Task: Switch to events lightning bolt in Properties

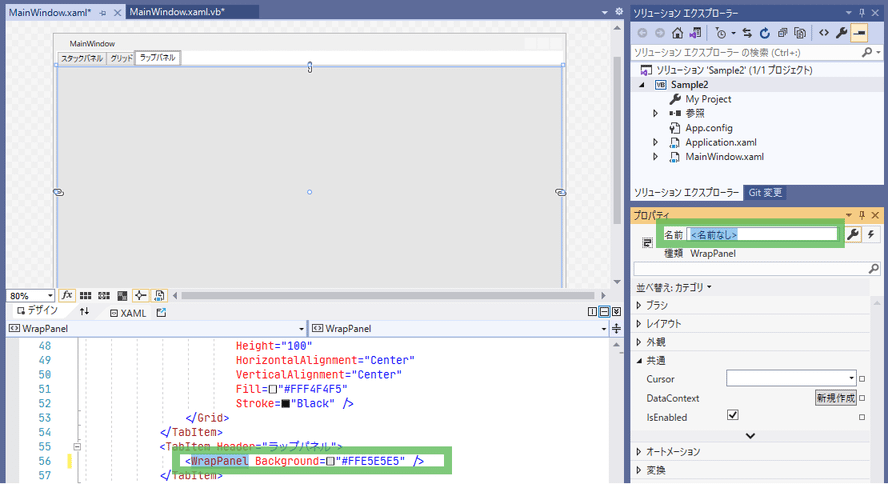Action: coord(871,234)
